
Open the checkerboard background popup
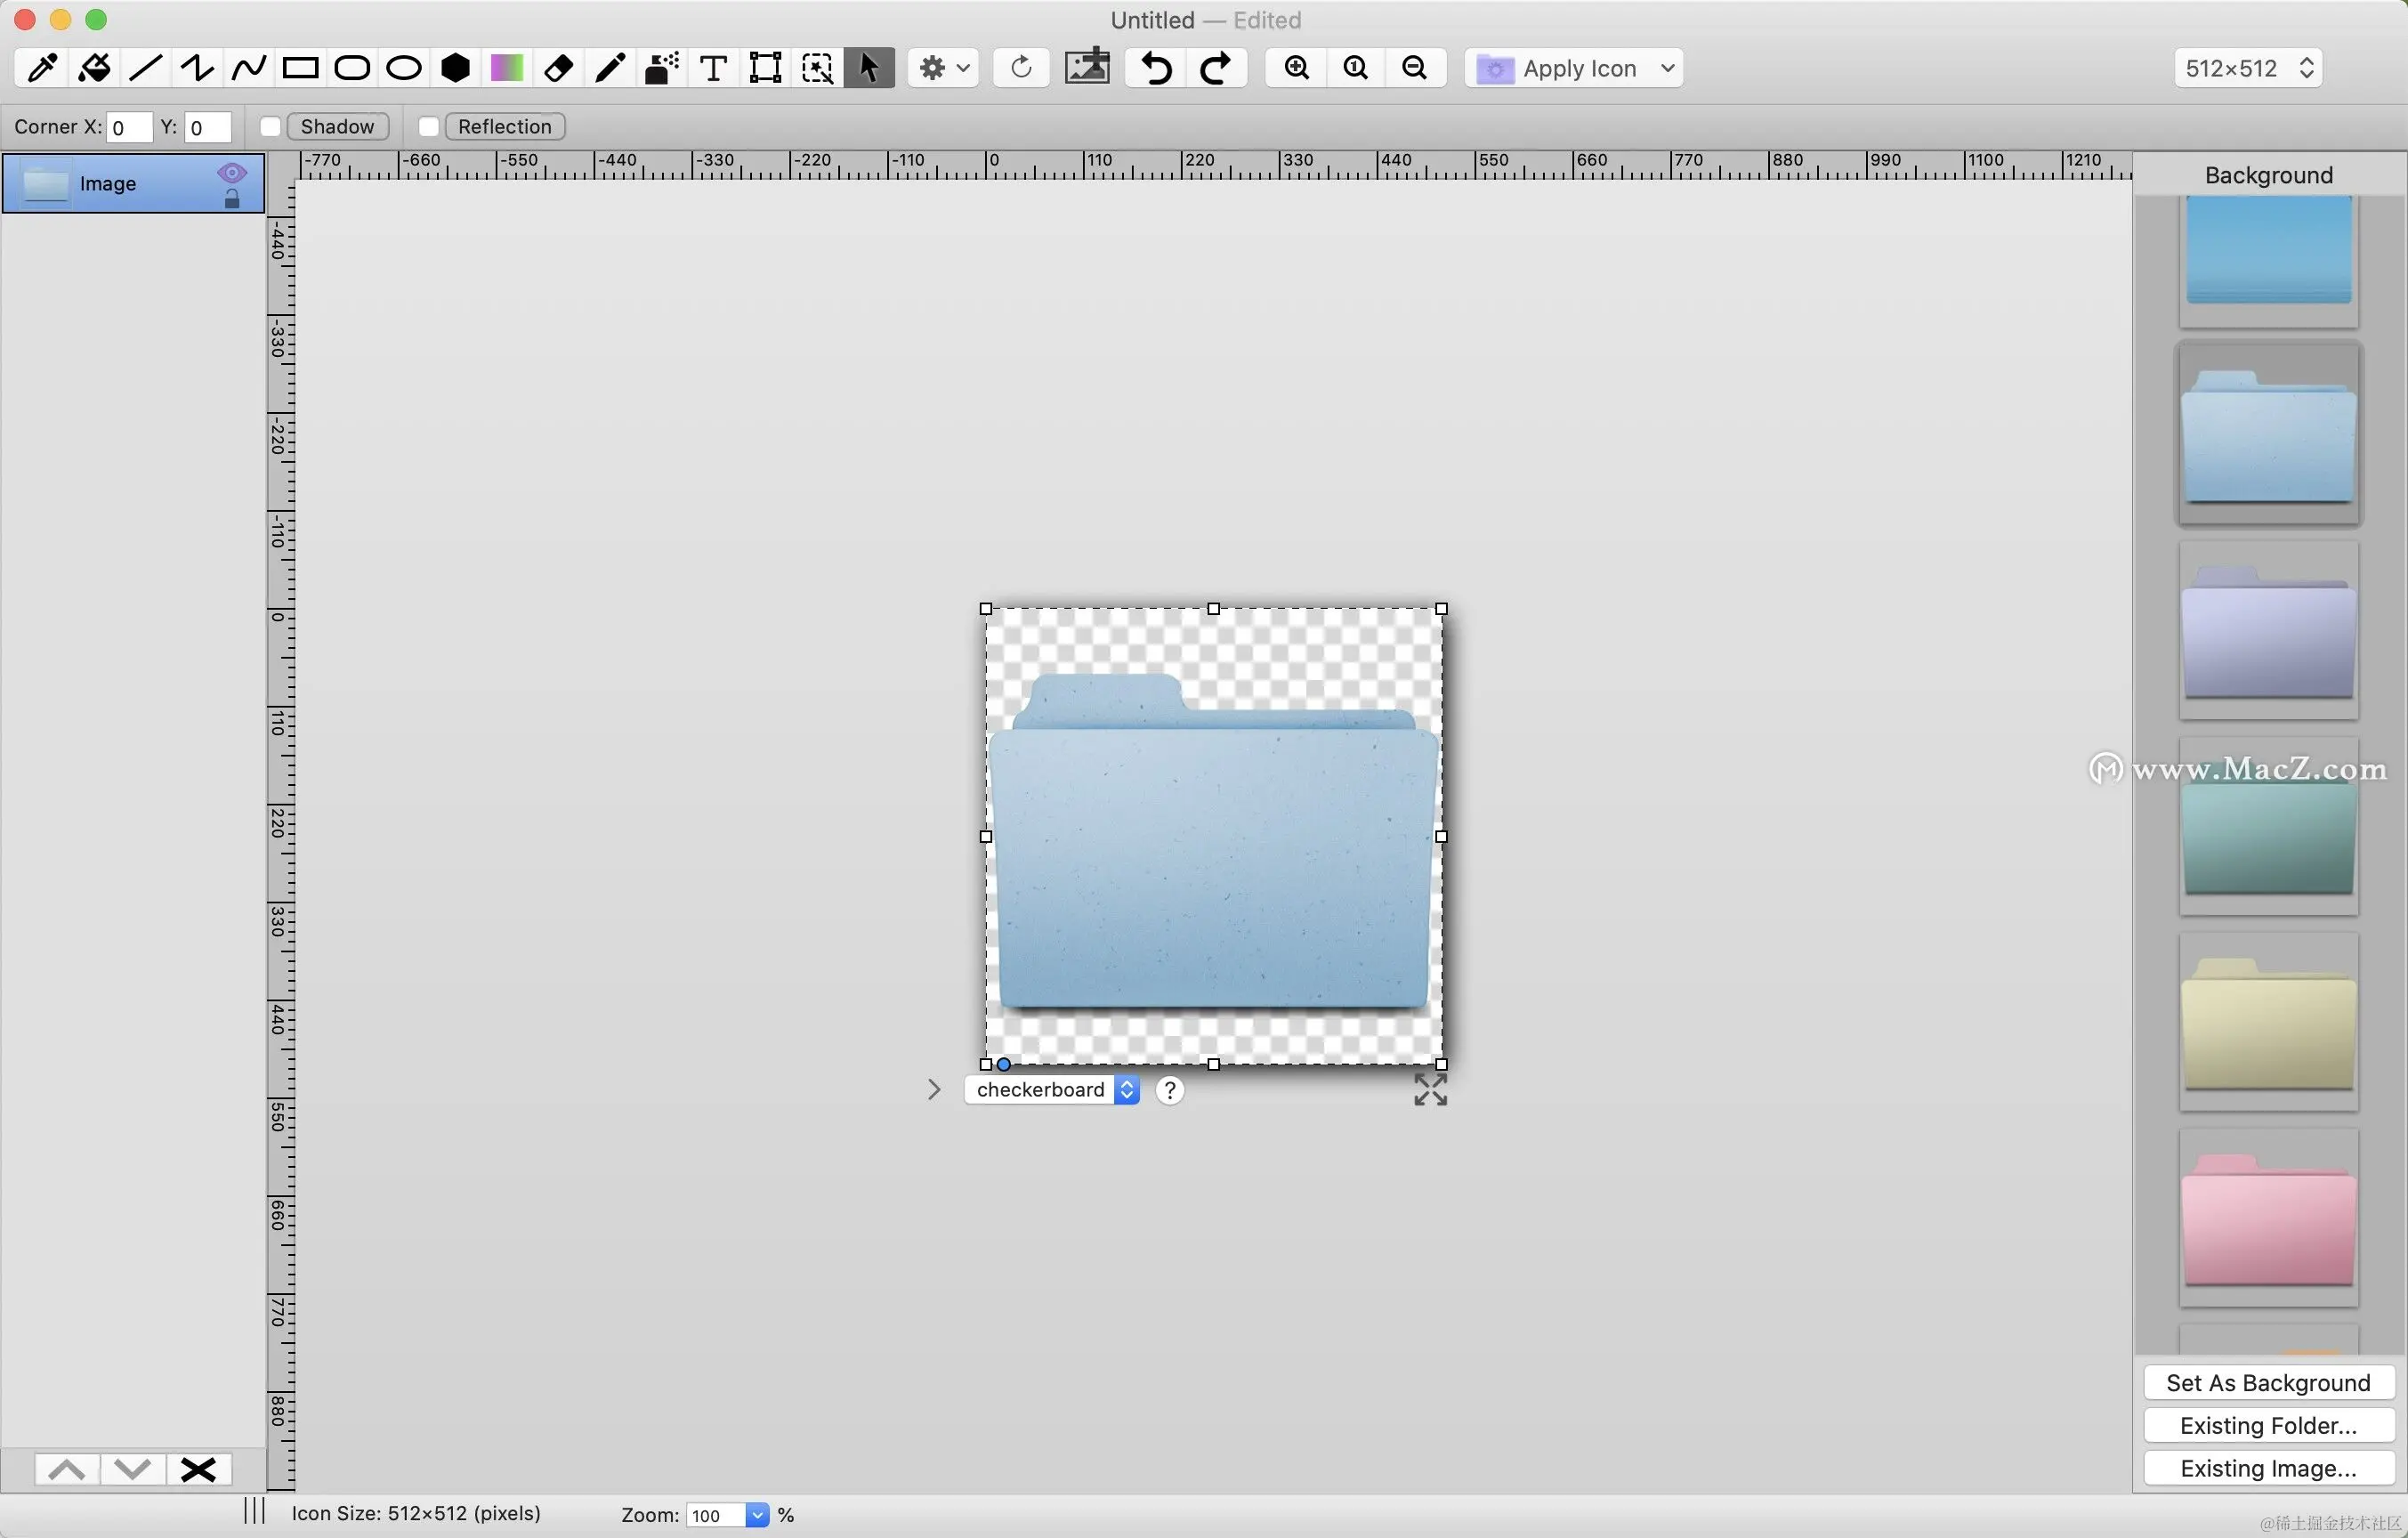(1052, 1090)
